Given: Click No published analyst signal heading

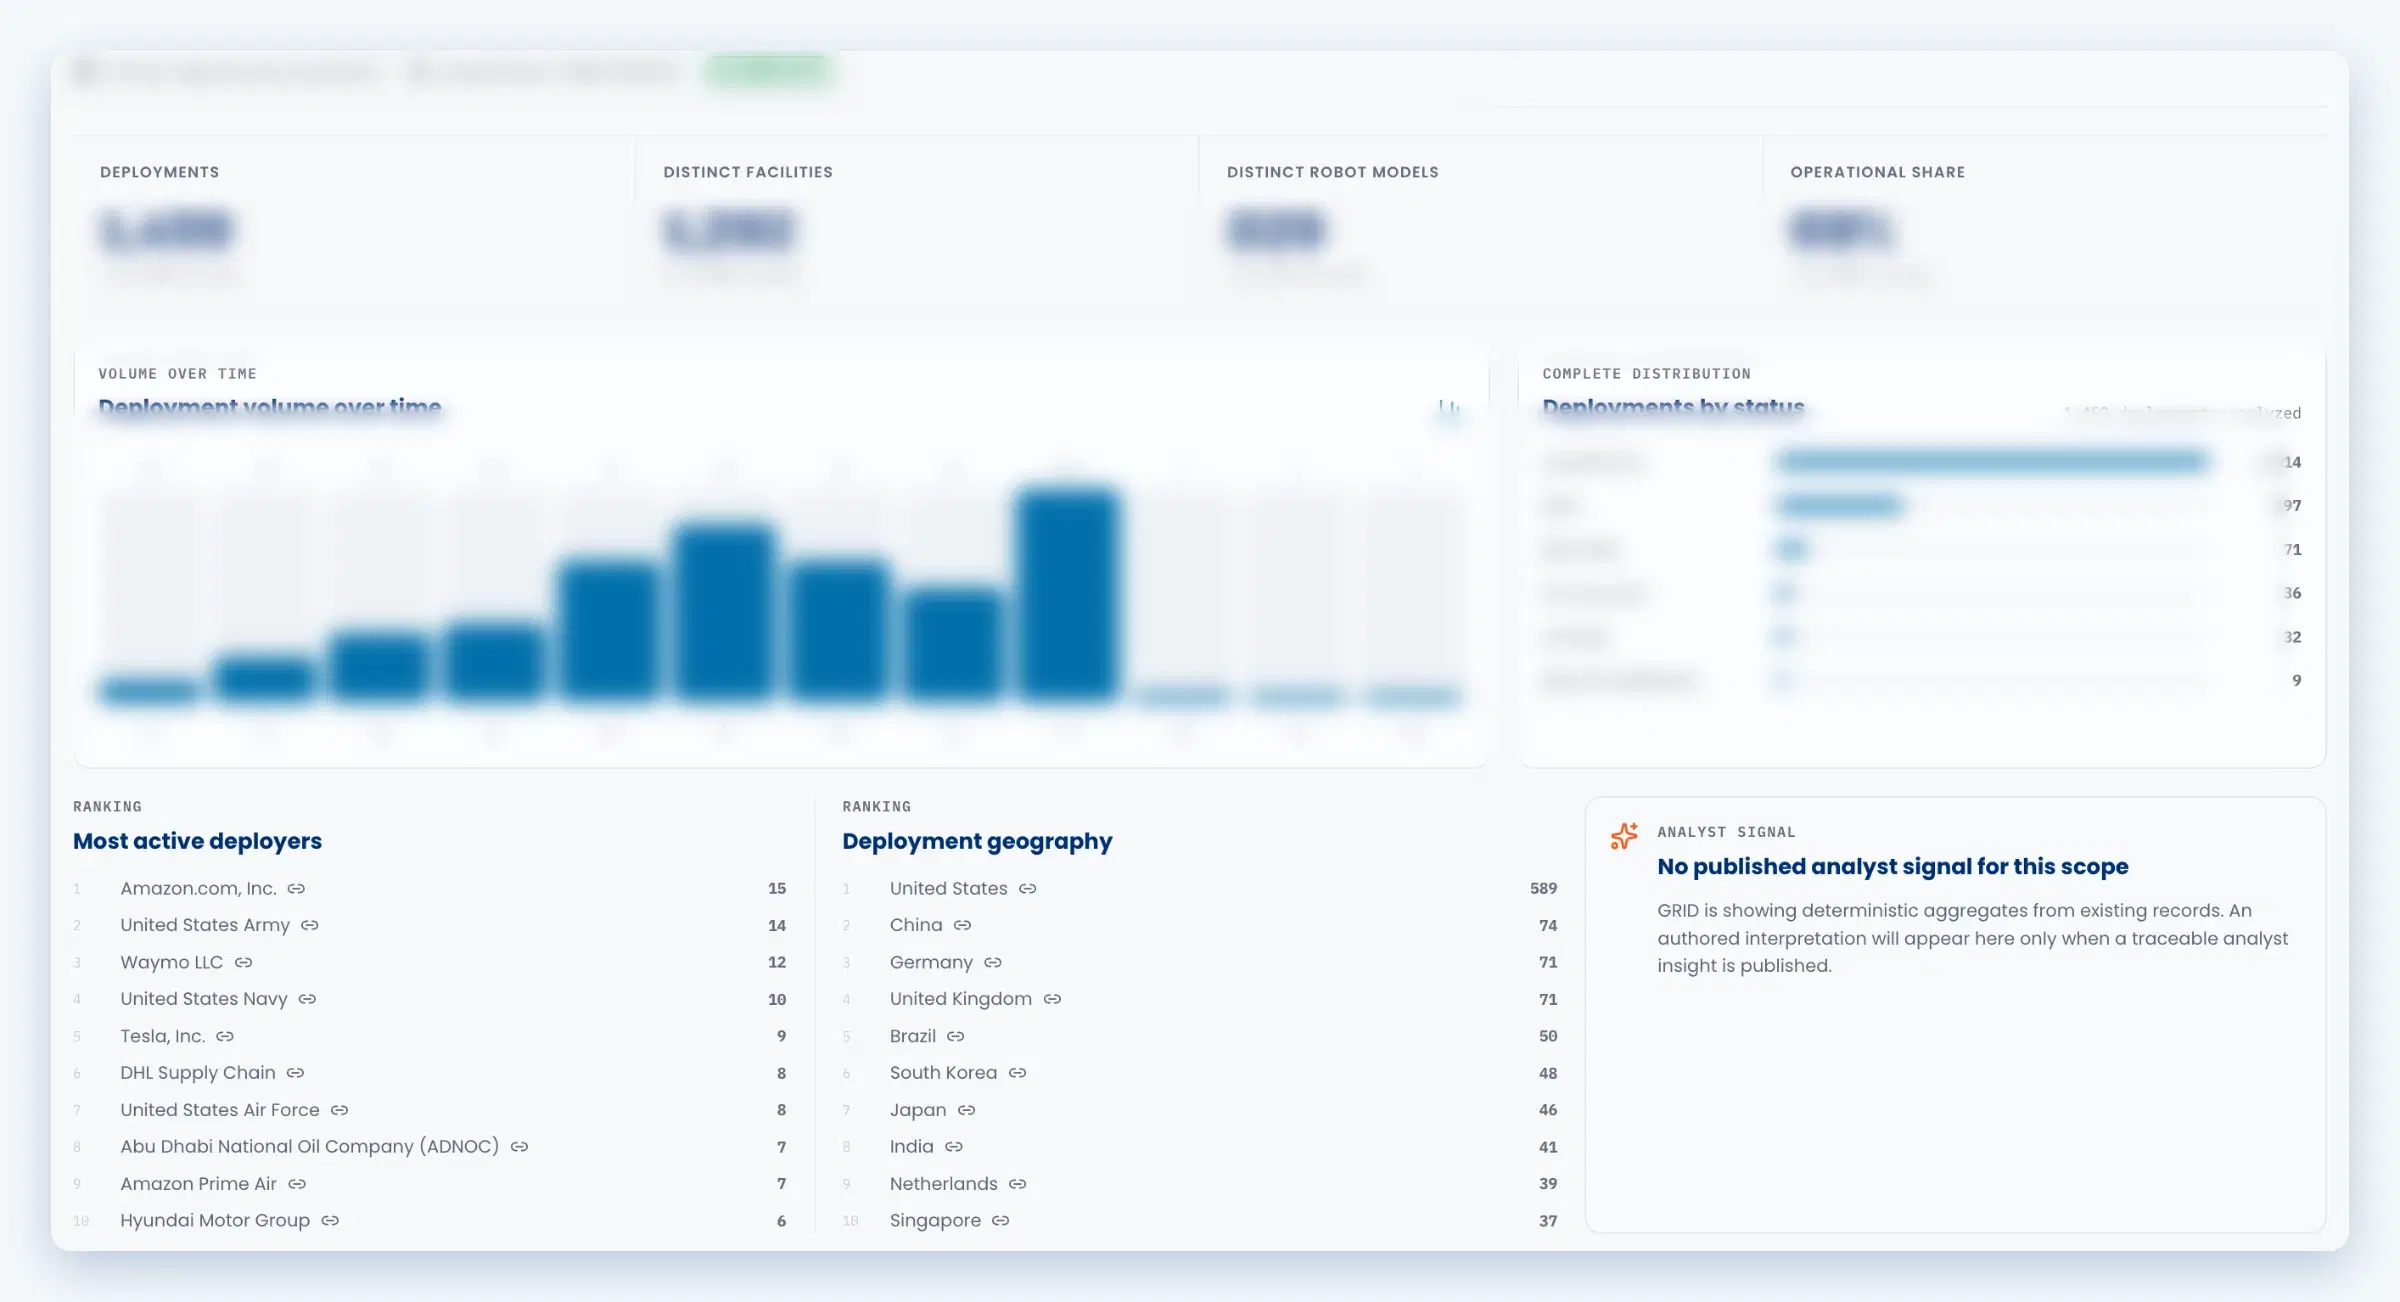Looking at the screenshot, I should pyautogui.click(x=1892, y=867).
